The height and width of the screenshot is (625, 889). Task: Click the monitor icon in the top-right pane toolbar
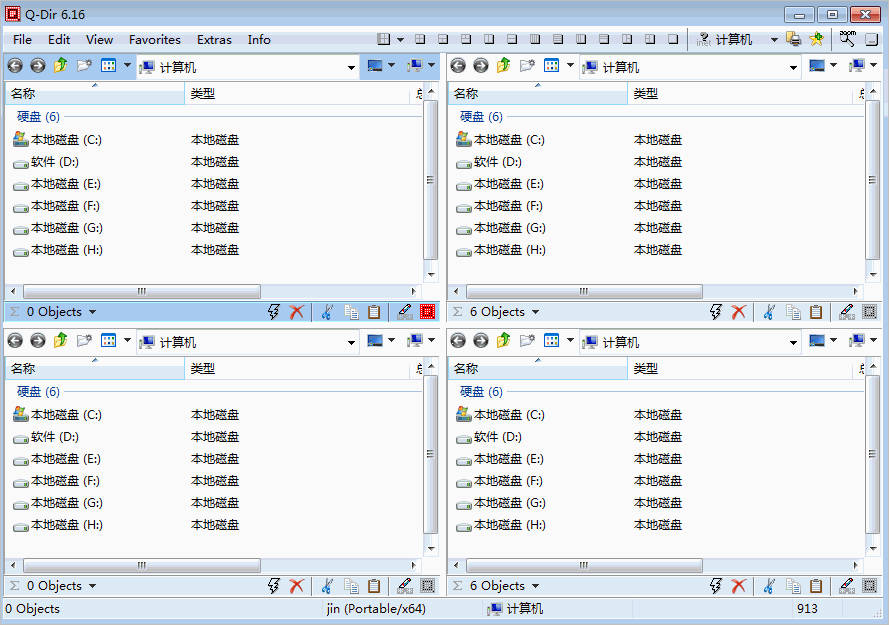[x=816, y=66]
